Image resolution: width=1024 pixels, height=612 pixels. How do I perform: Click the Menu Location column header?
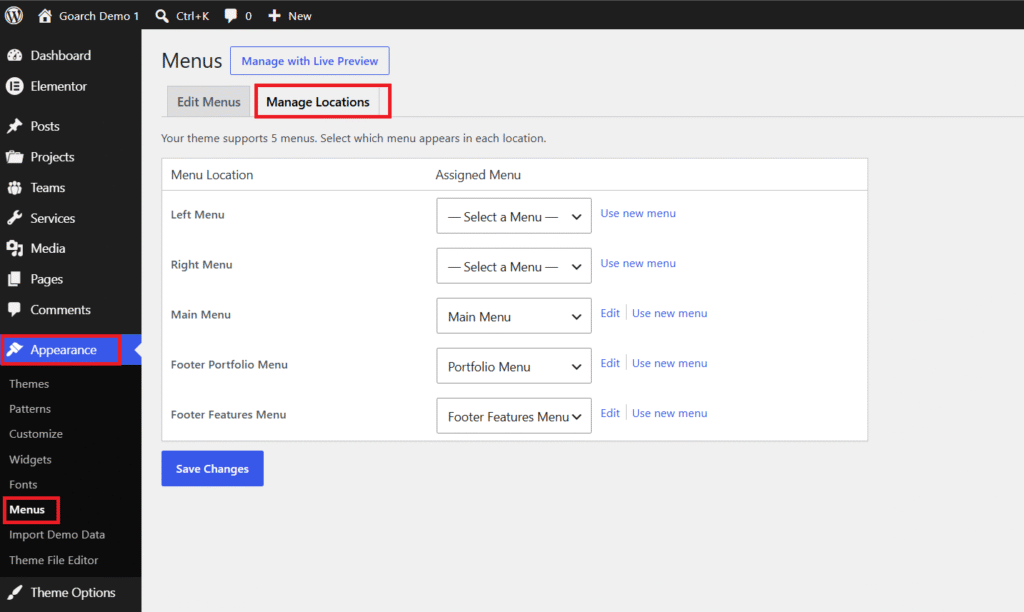click(212, 174)
